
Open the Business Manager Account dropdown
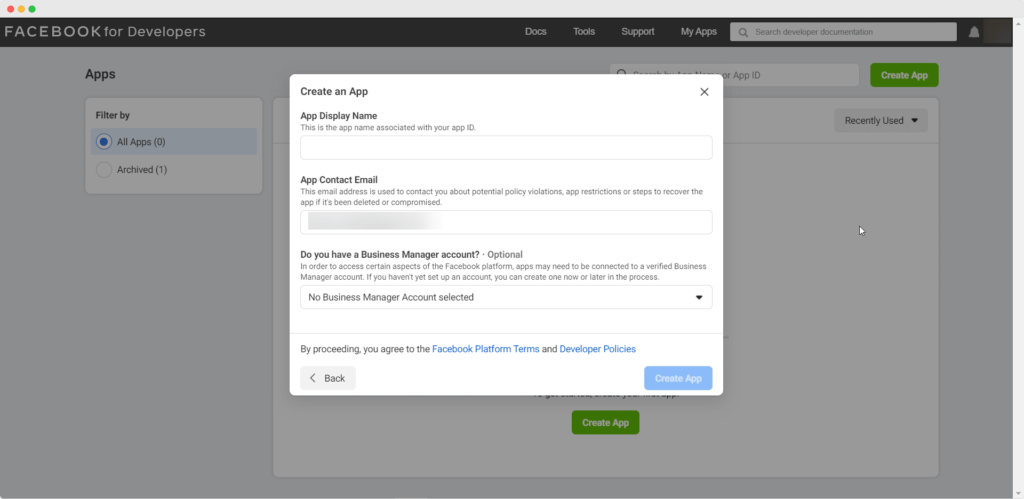pos(506,297)
